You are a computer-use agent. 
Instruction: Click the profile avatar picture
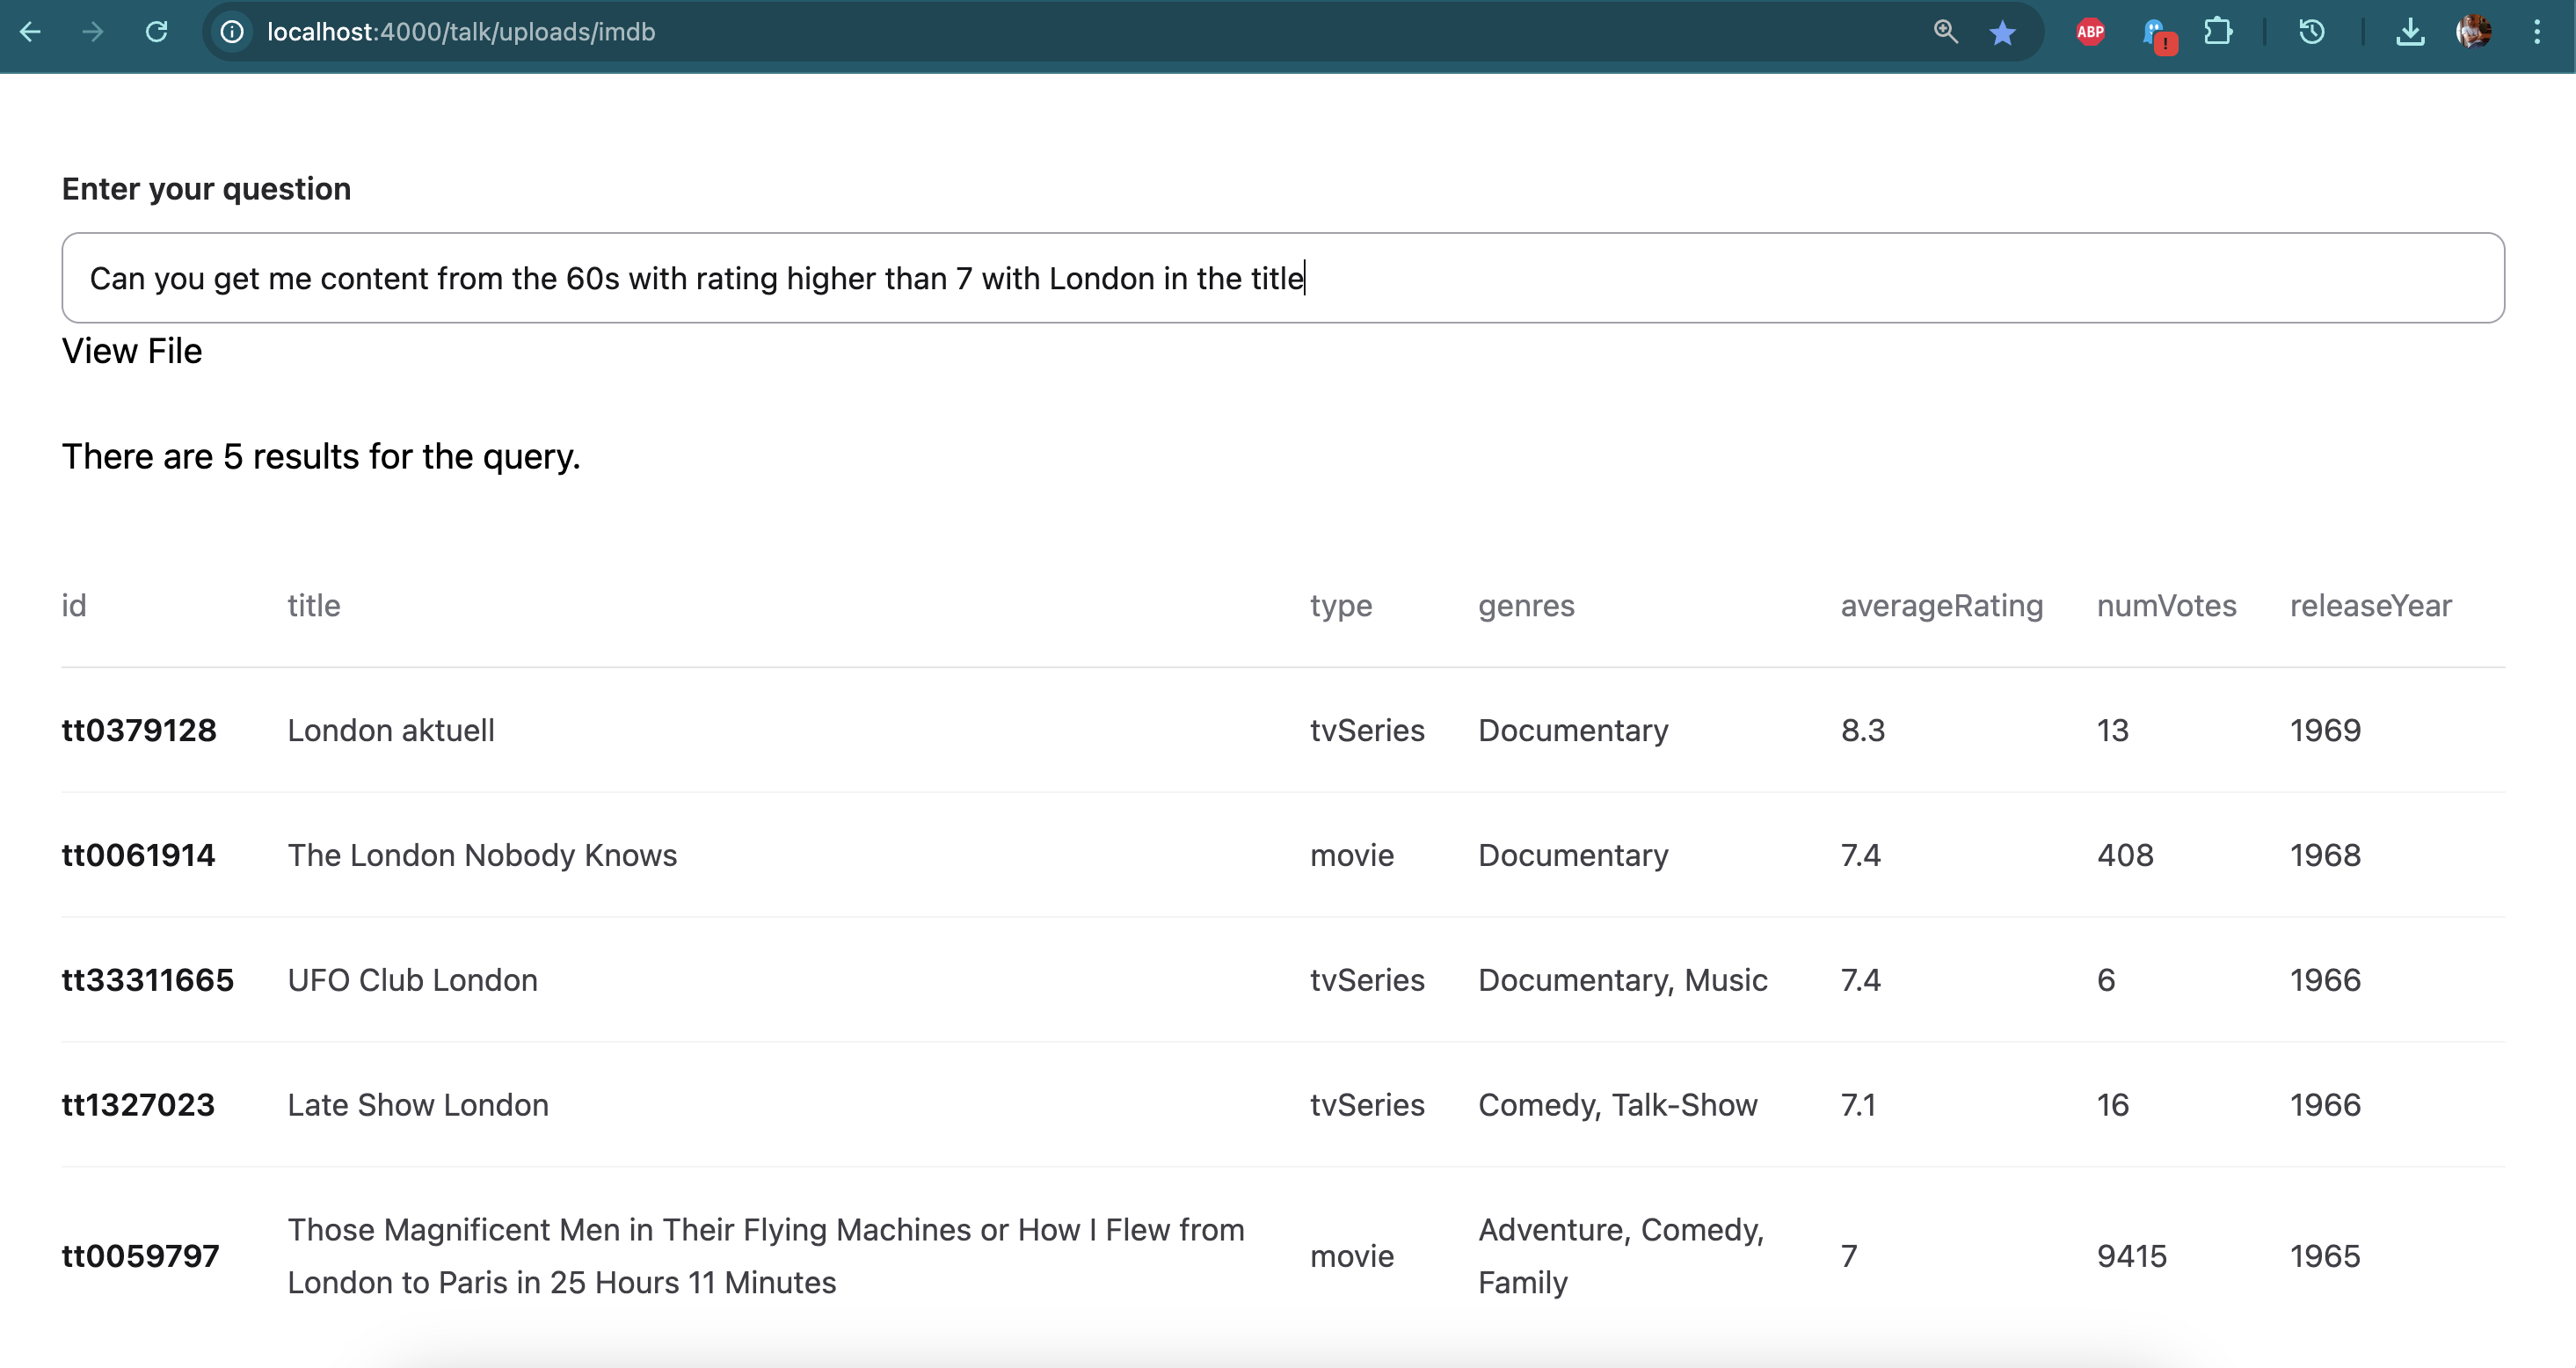coord(2473,32)
